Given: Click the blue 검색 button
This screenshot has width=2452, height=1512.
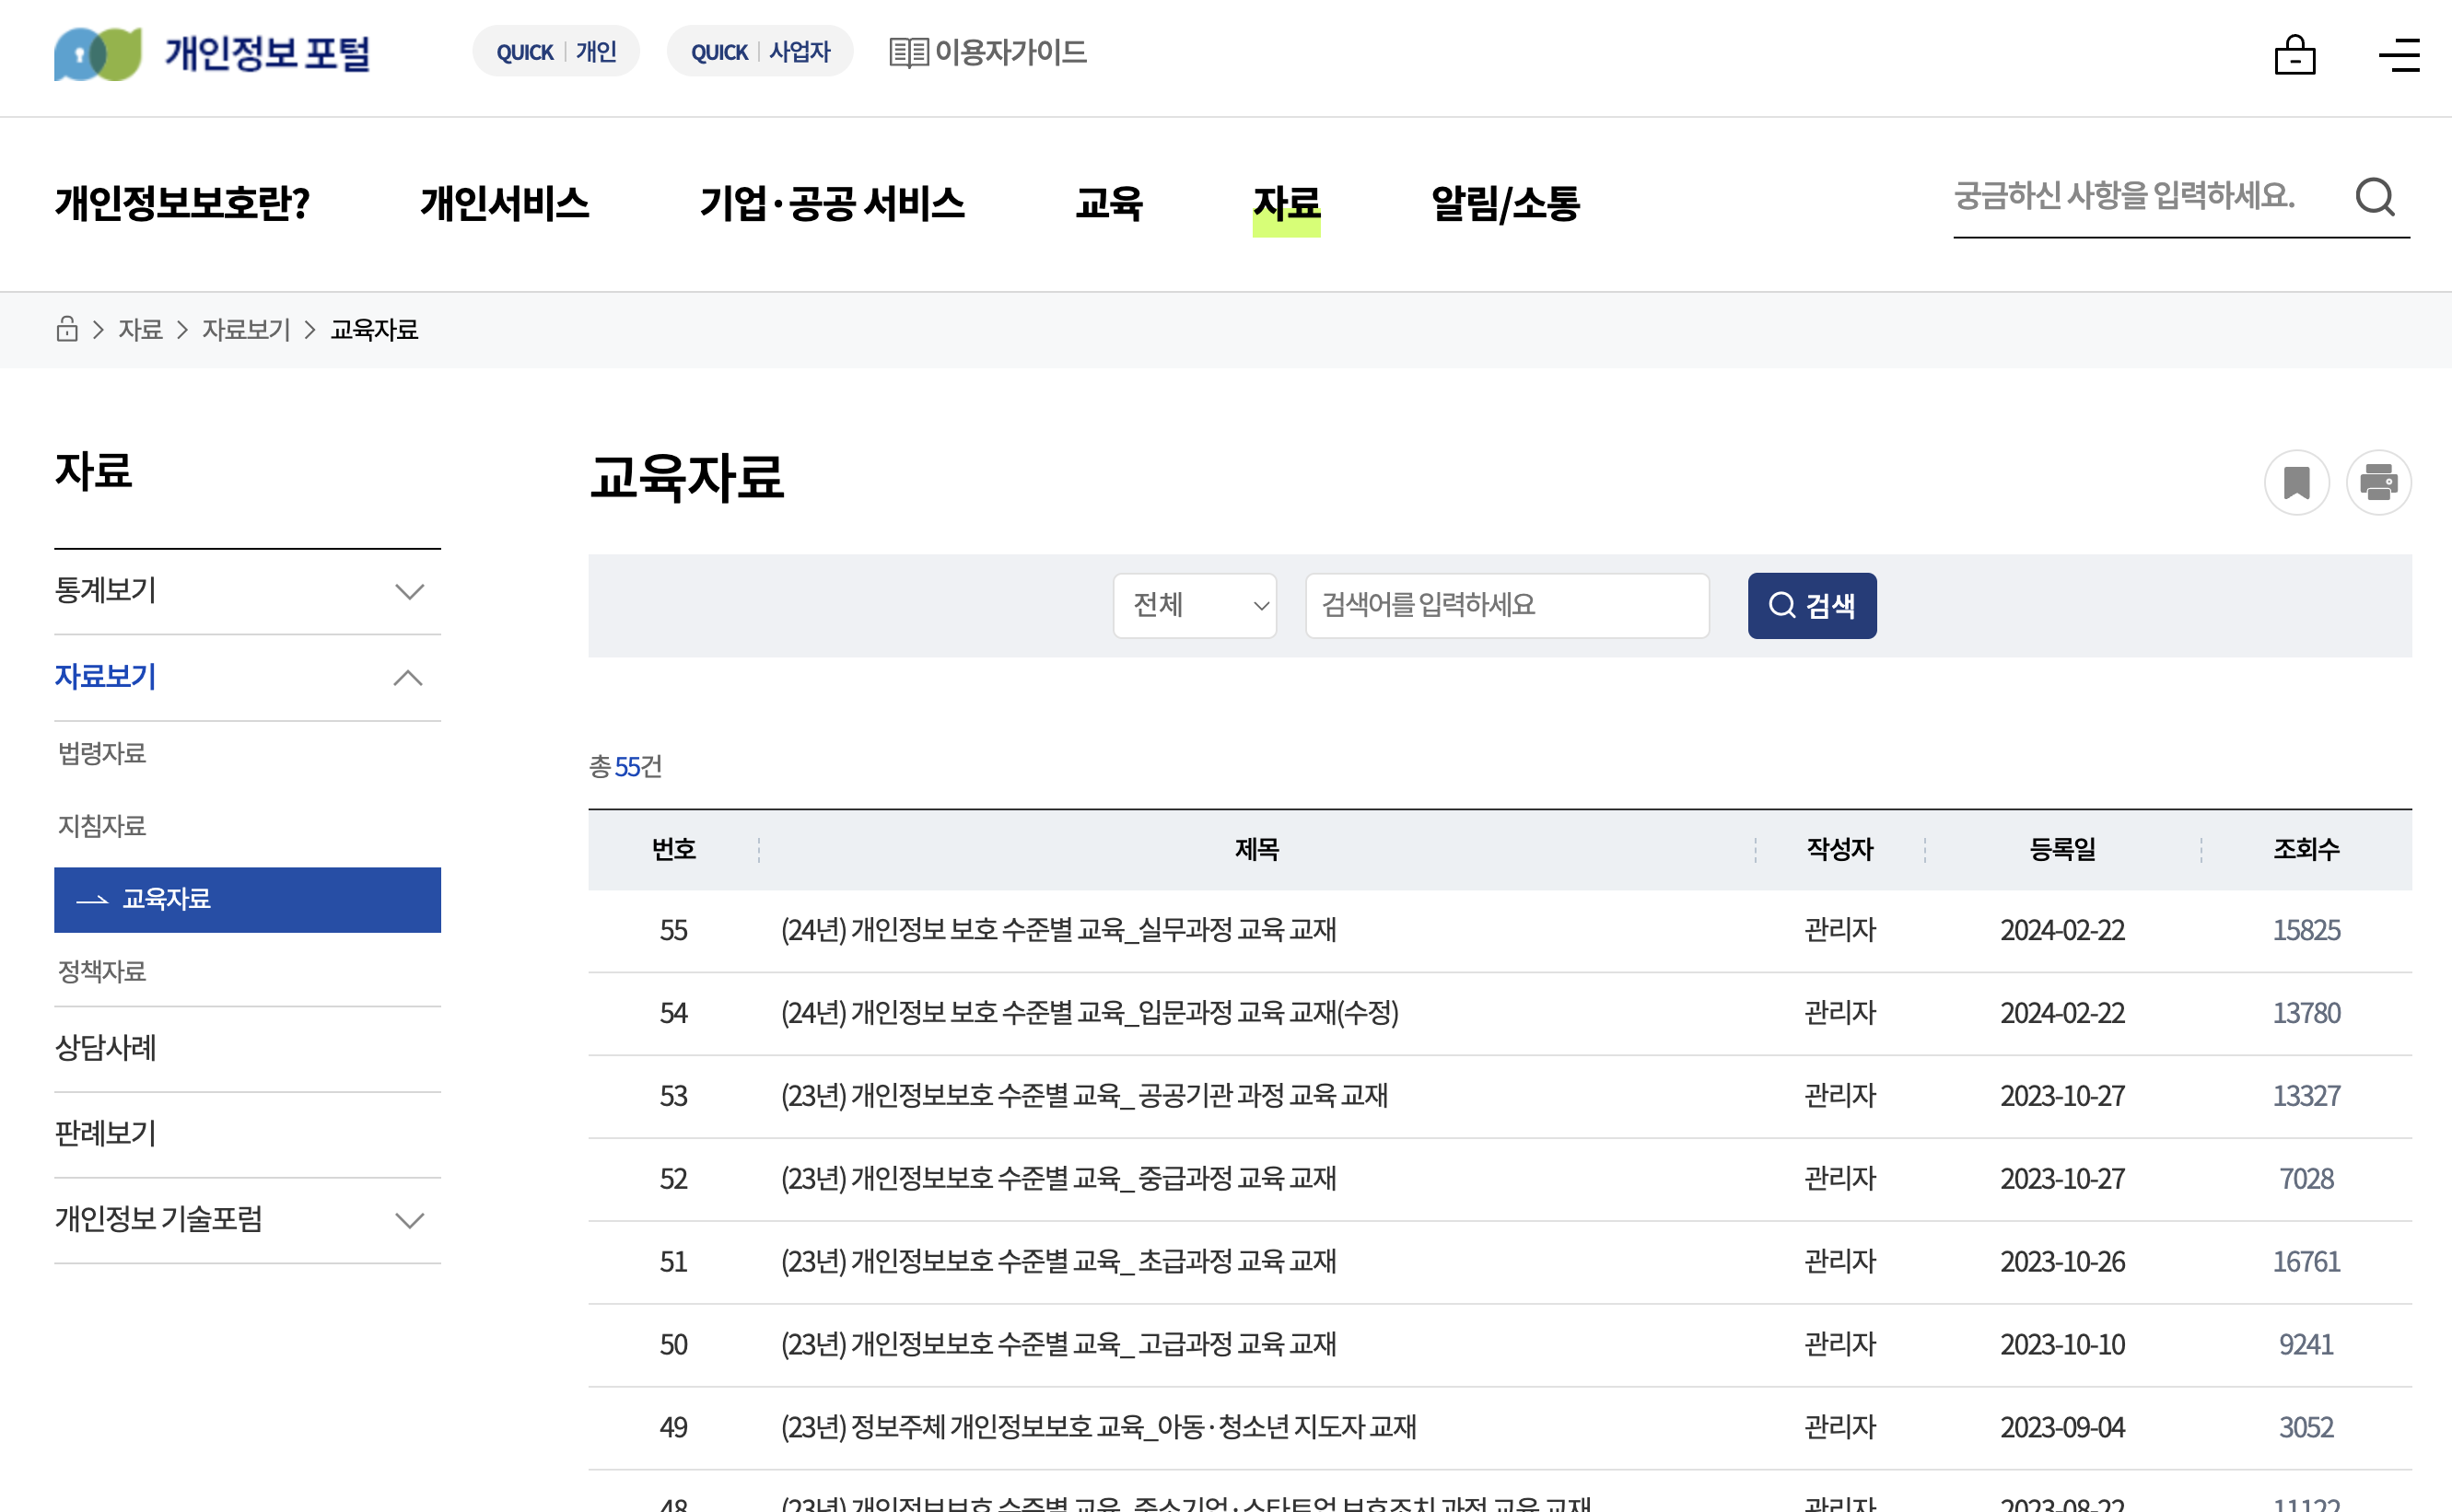Looking at the screenshot, I should [x=1811, y=605].
